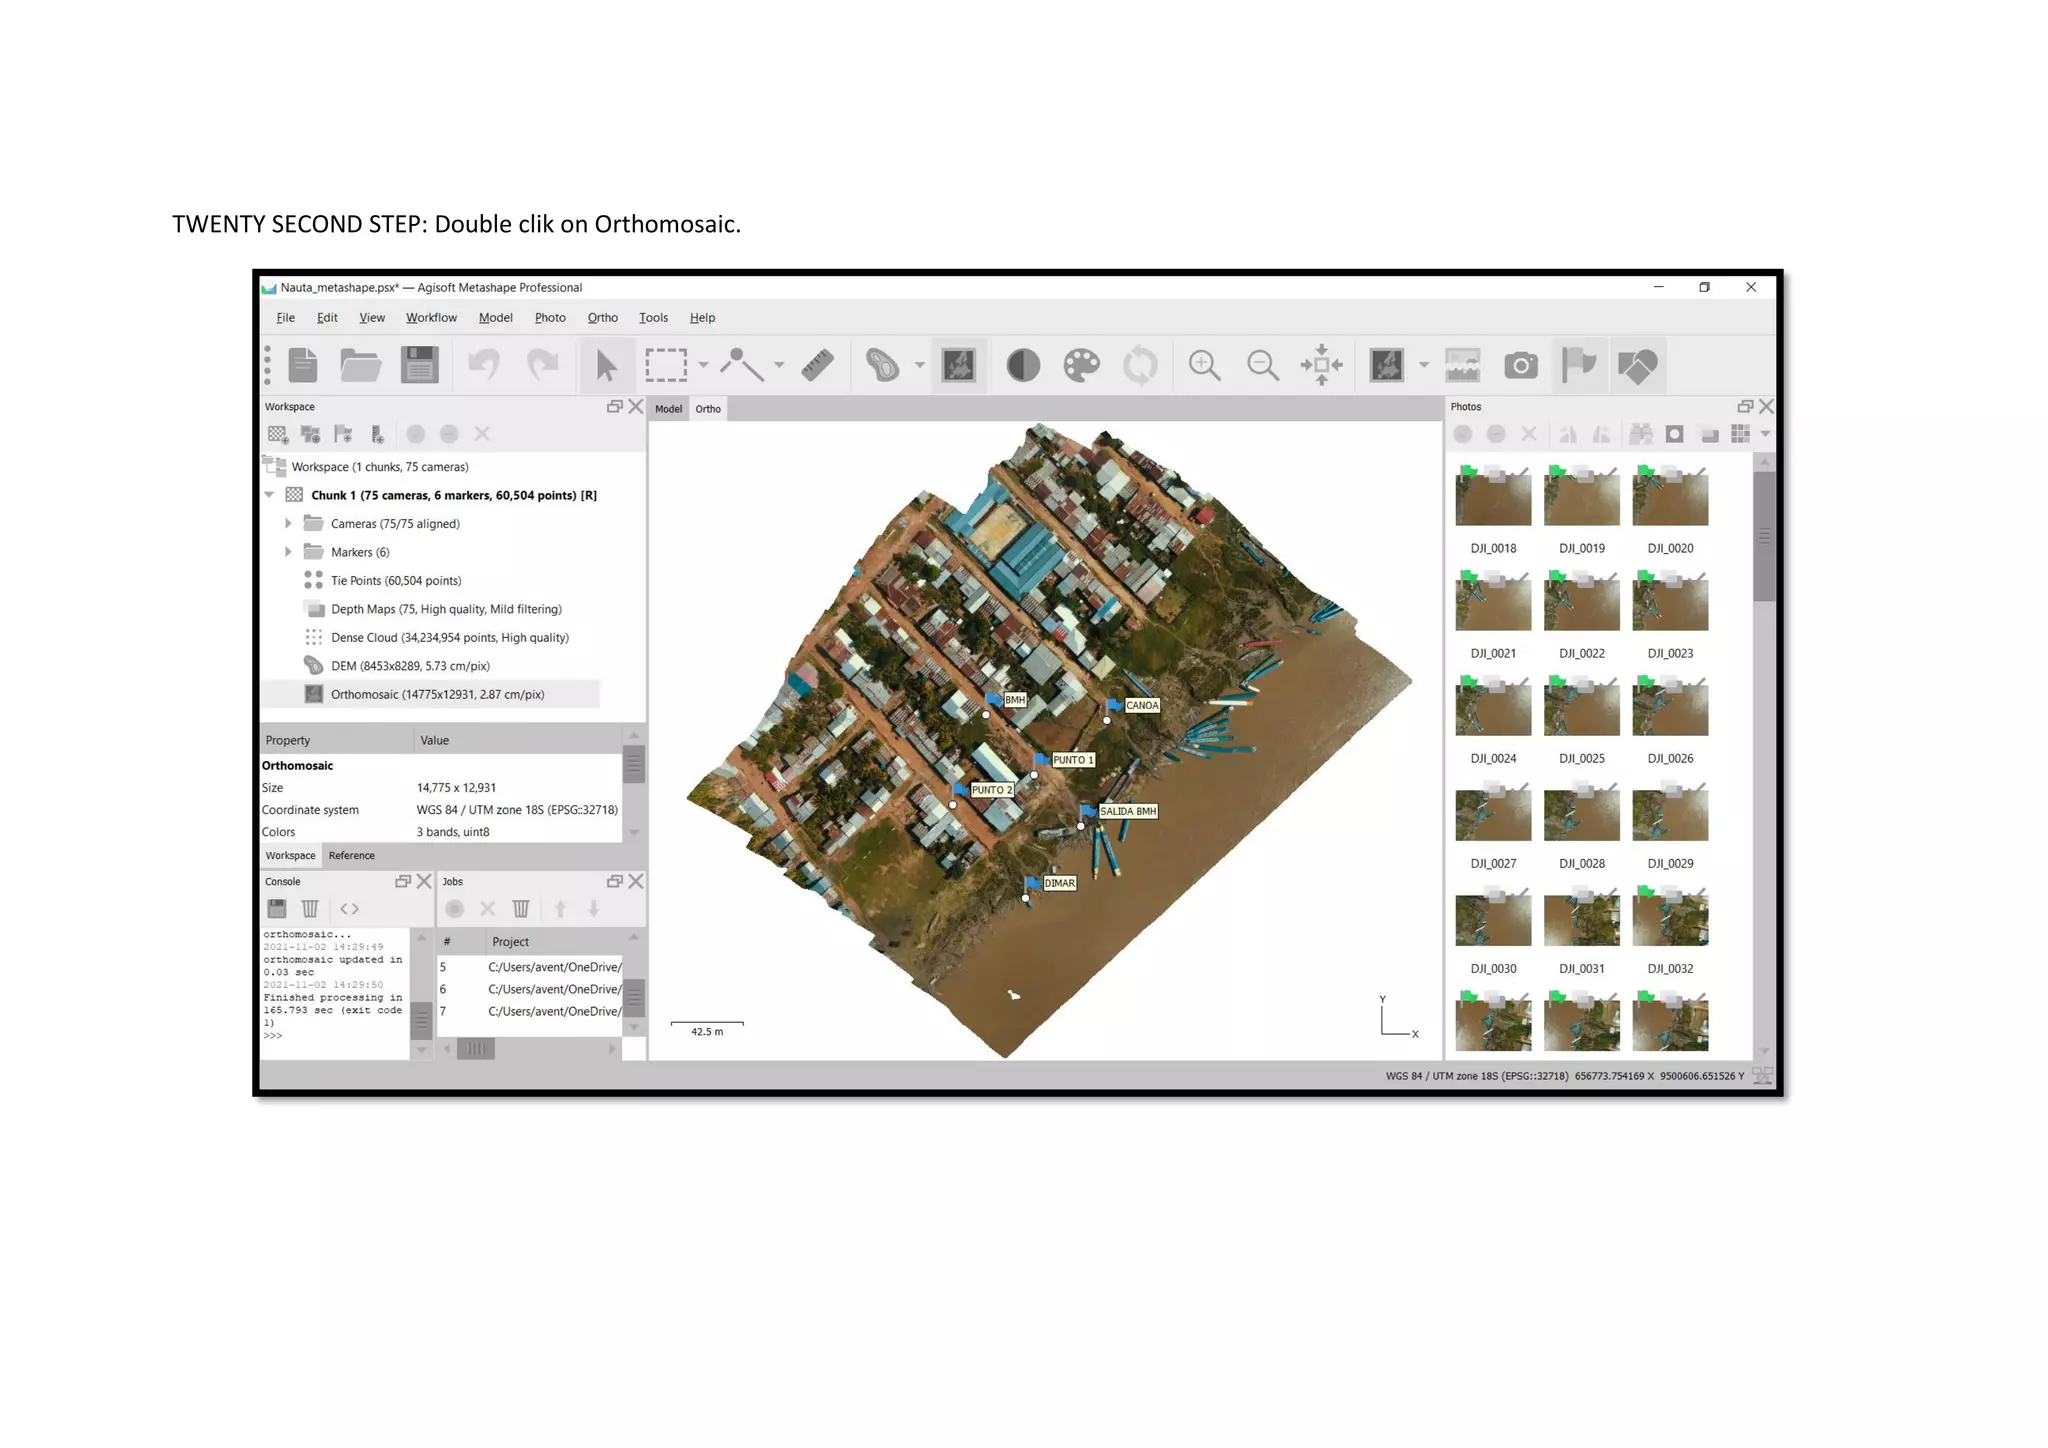Toggle hillshading half-circle icon
The height and width of the screenshot is (1448, 2048).
click(x=1022, y=365)
